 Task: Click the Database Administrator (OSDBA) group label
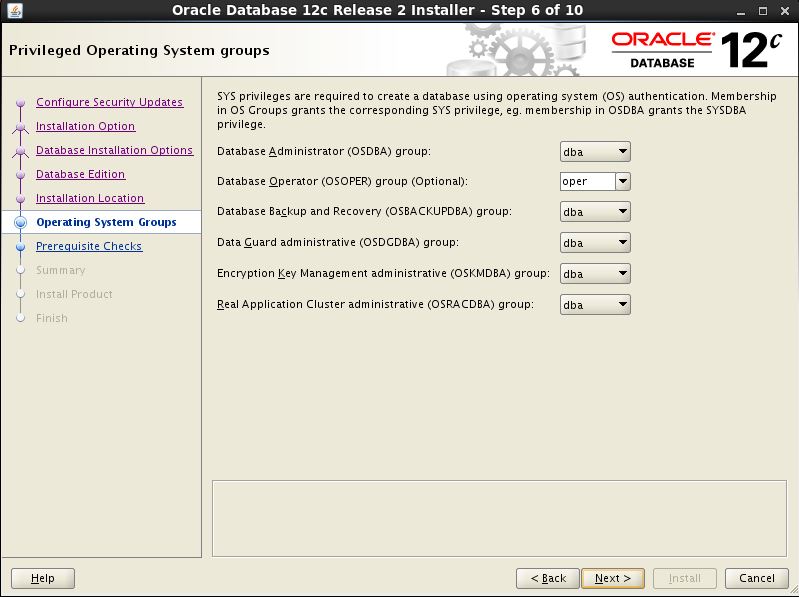click(324, 151)
